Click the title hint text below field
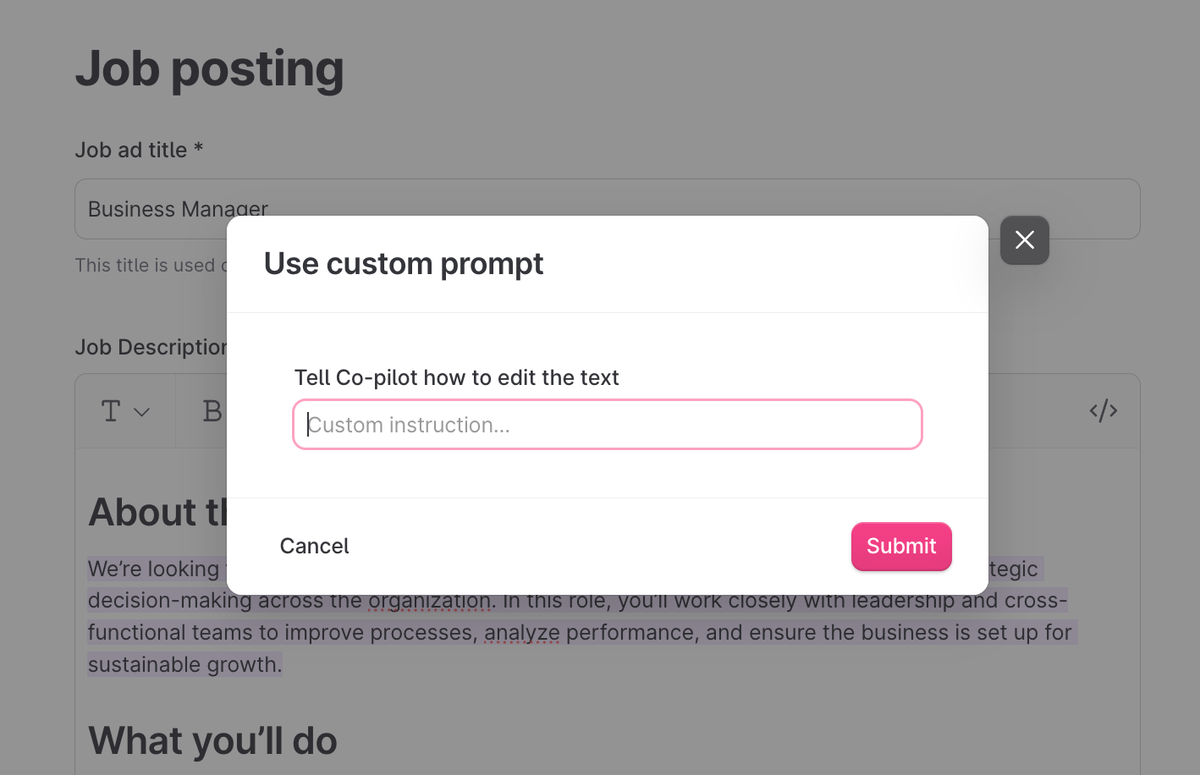1200x775 pixels. [x=145, y=265]
